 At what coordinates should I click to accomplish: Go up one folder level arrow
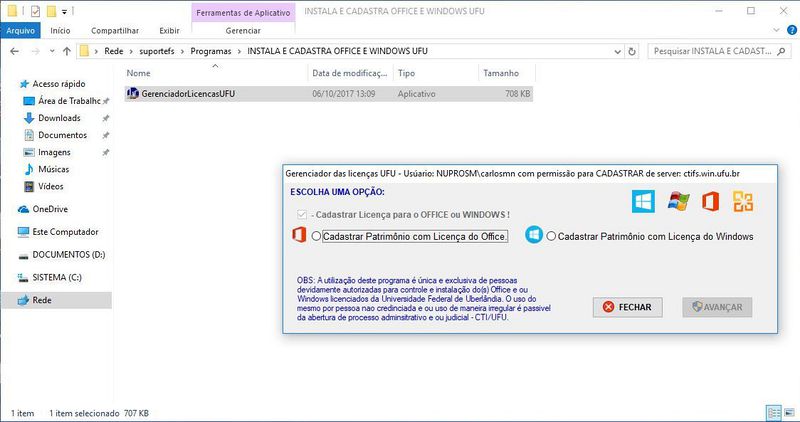67,51
